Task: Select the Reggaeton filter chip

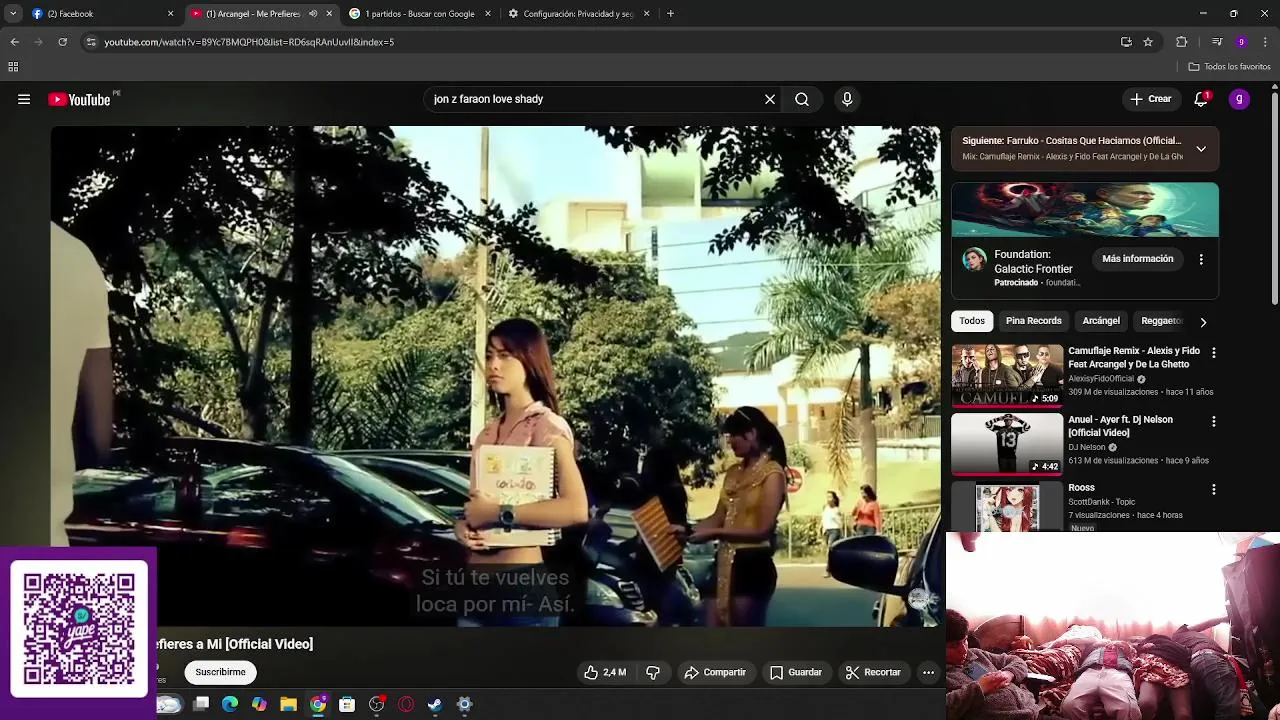Action: (x=1162, y=321)
